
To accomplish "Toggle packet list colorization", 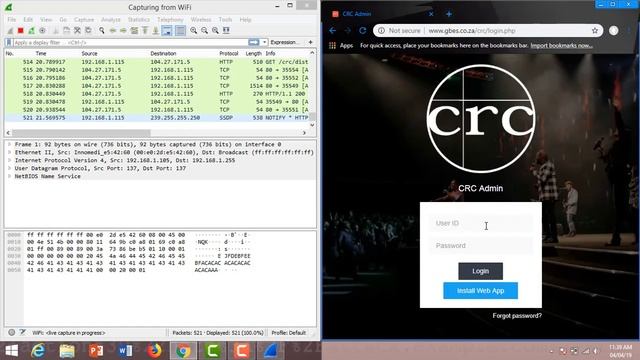I will [x=180, y=31].
